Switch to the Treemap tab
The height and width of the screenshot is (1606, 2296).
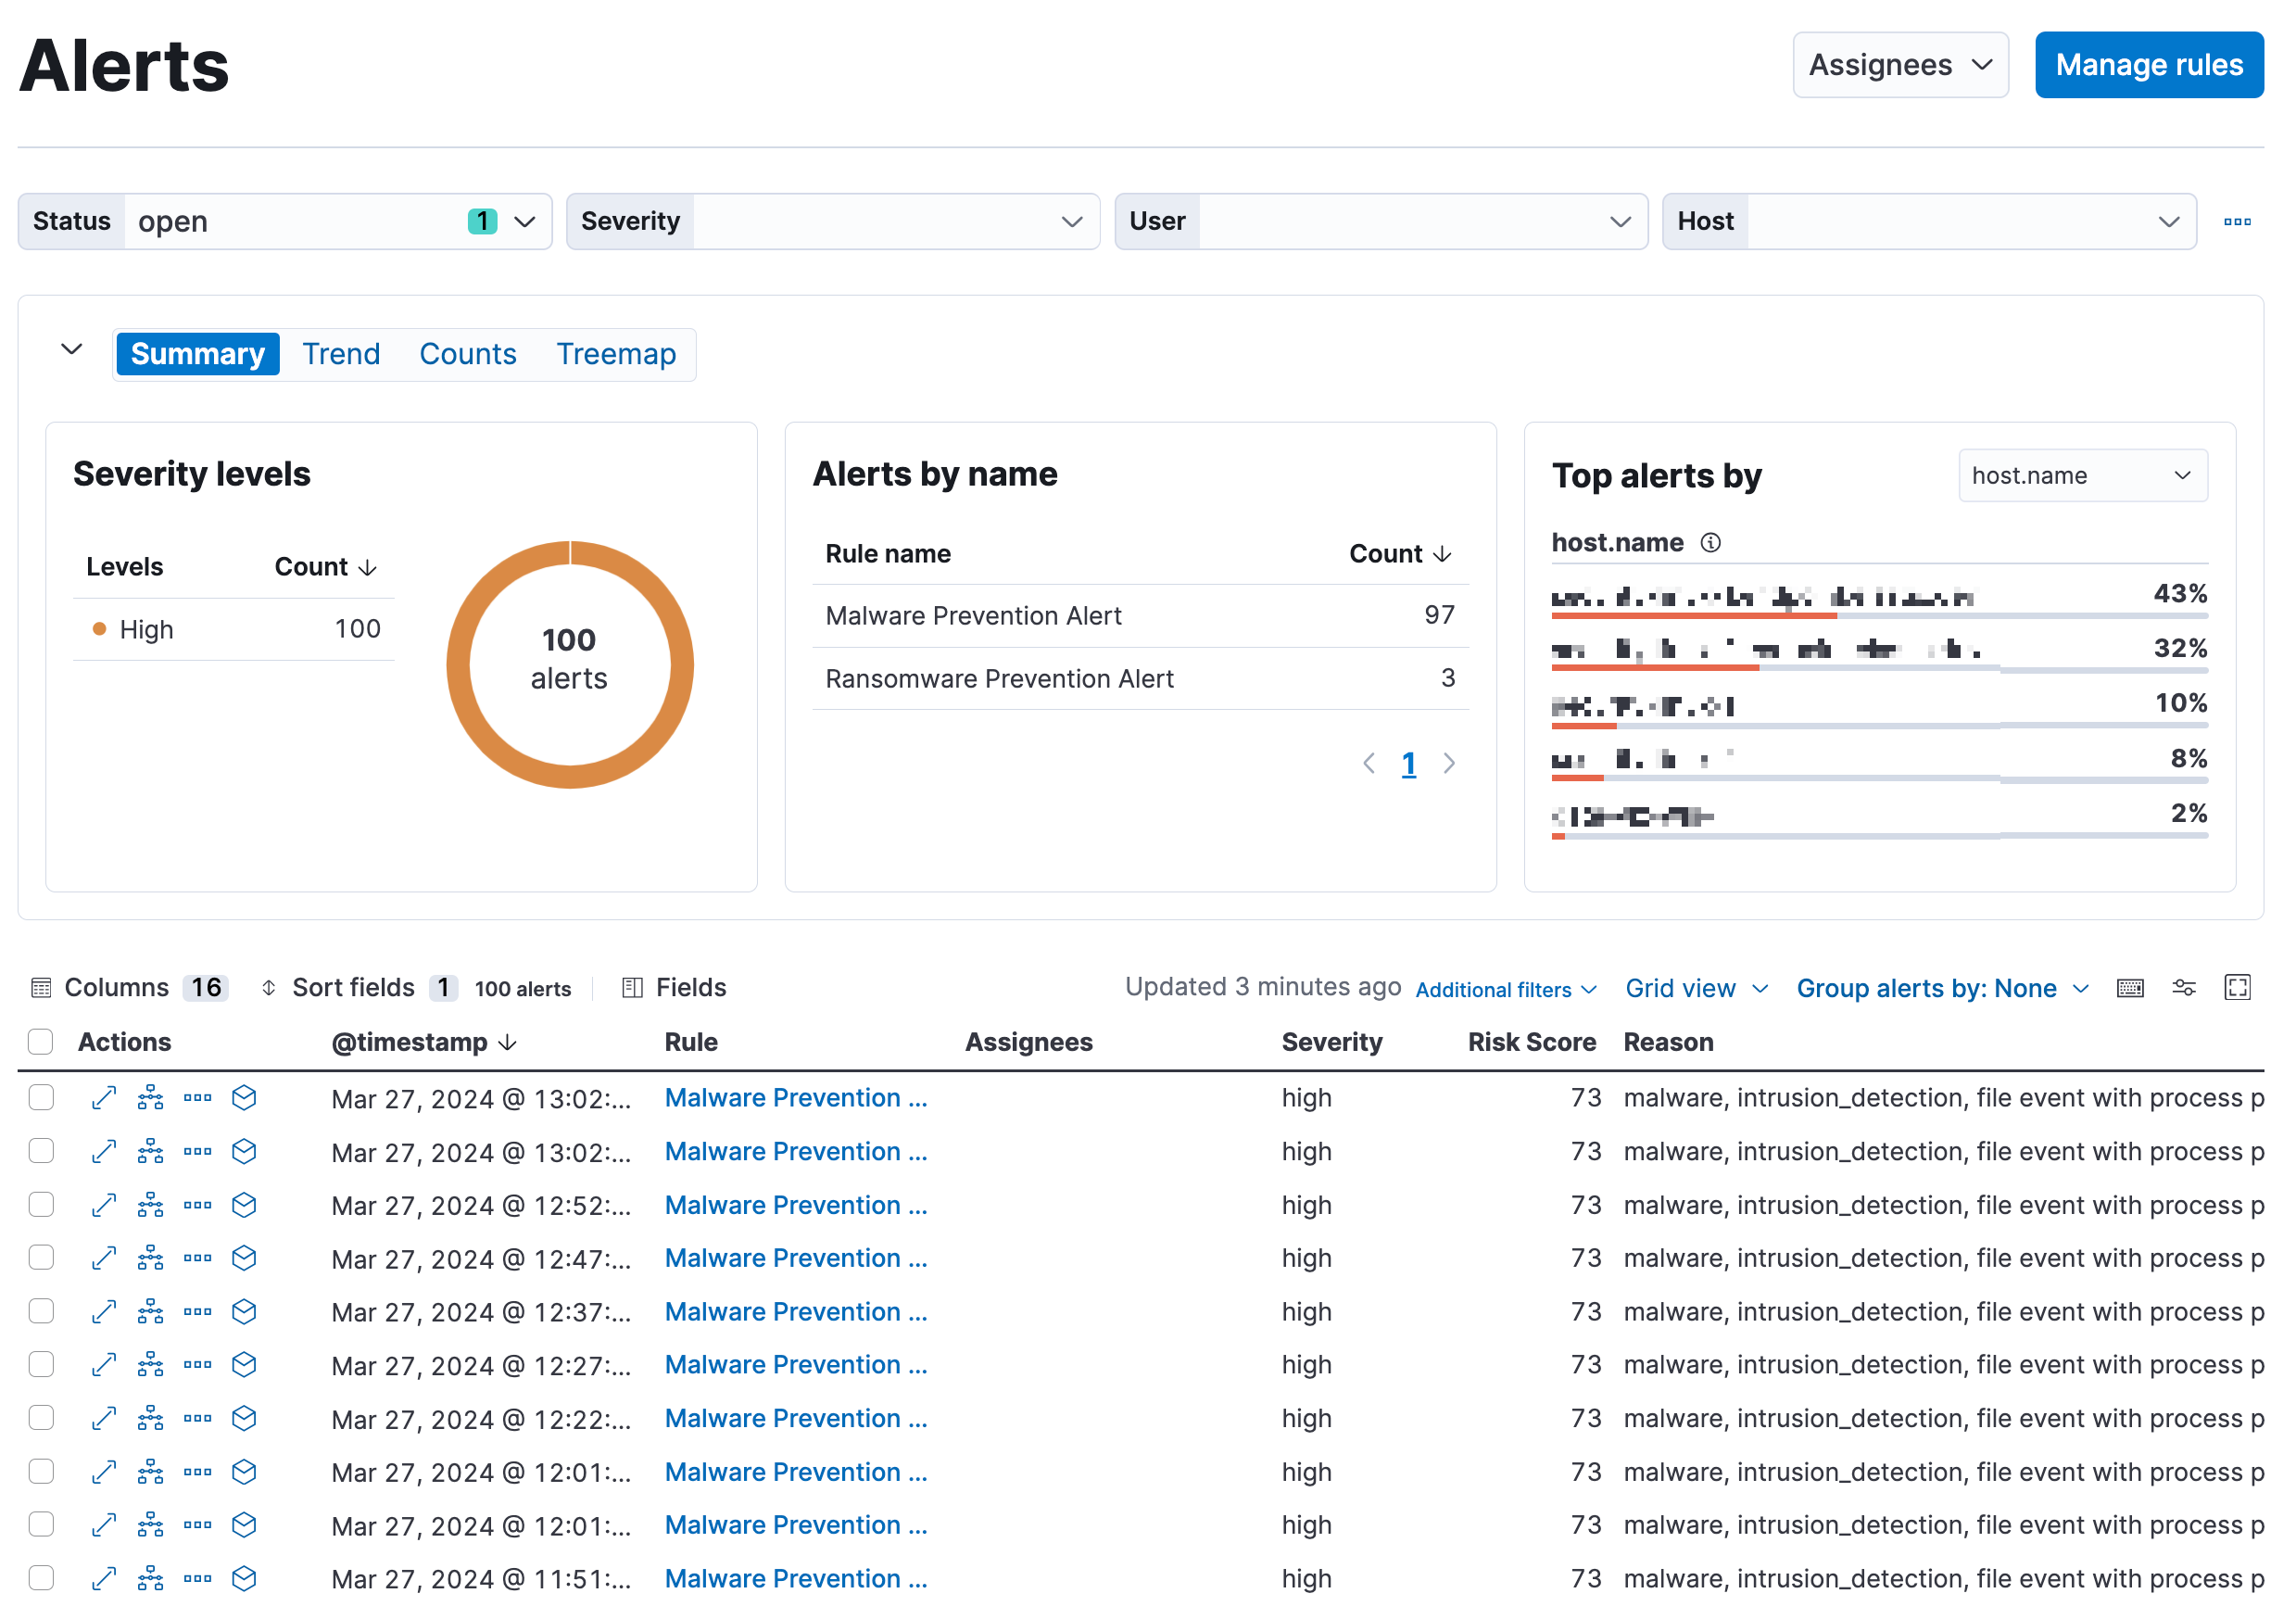(616, 354)
